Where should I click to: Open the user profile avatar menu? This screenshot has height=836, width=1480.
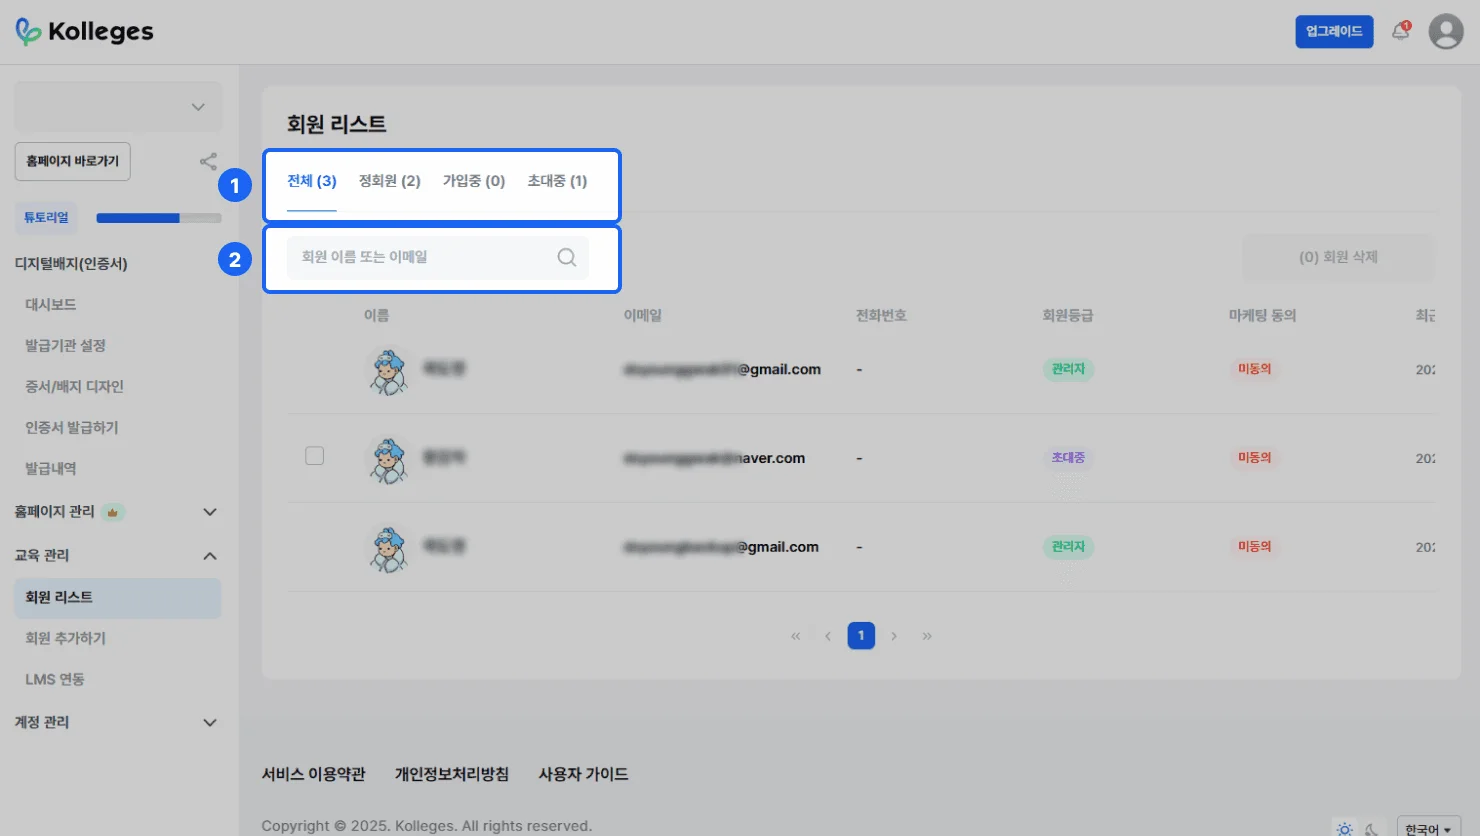click(1446, 32)
